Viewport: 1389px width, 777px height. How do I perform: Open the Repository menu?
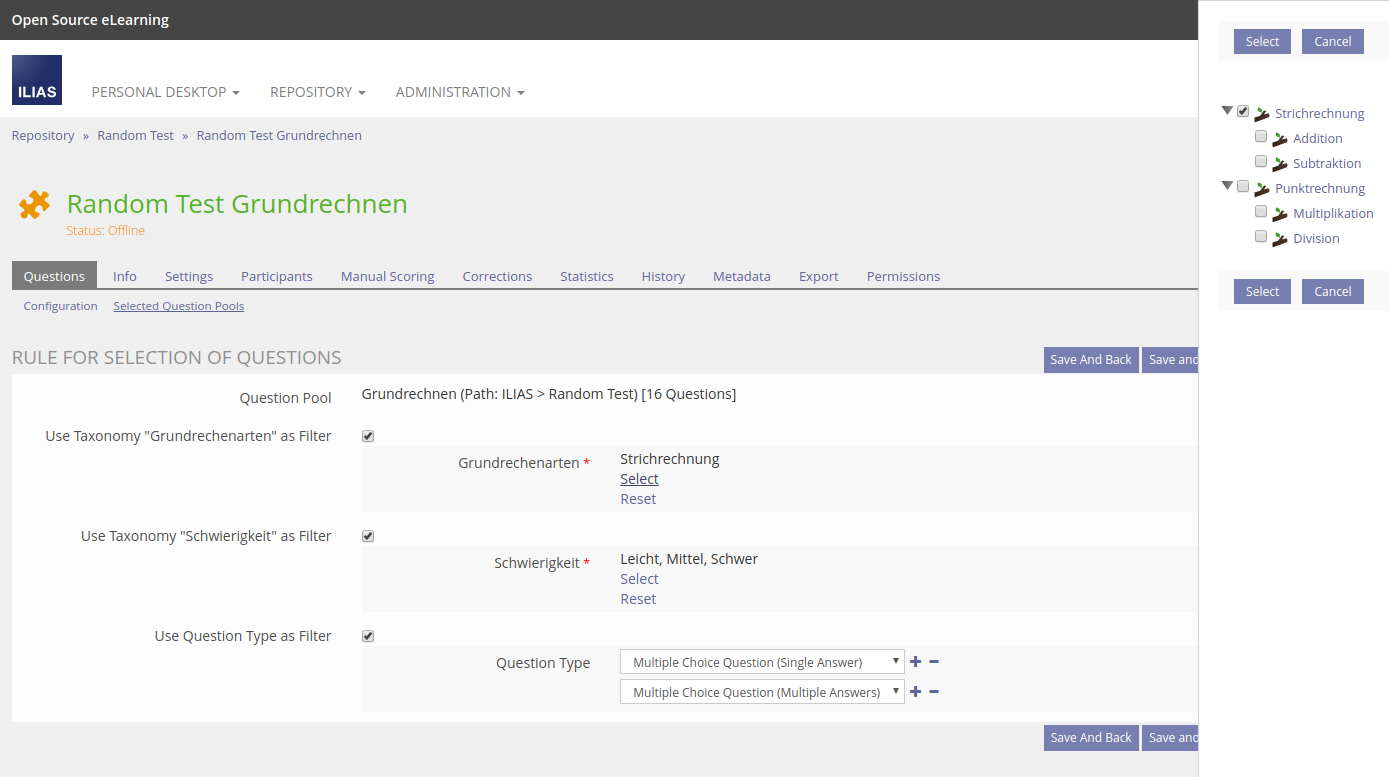[x=317, y=92]
